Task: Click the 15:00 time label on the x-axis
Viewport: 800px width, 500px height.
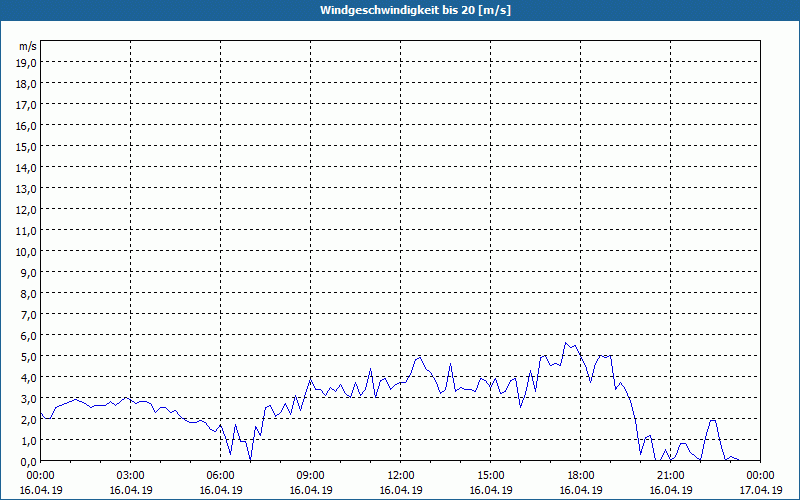Action: click(491, 476)
